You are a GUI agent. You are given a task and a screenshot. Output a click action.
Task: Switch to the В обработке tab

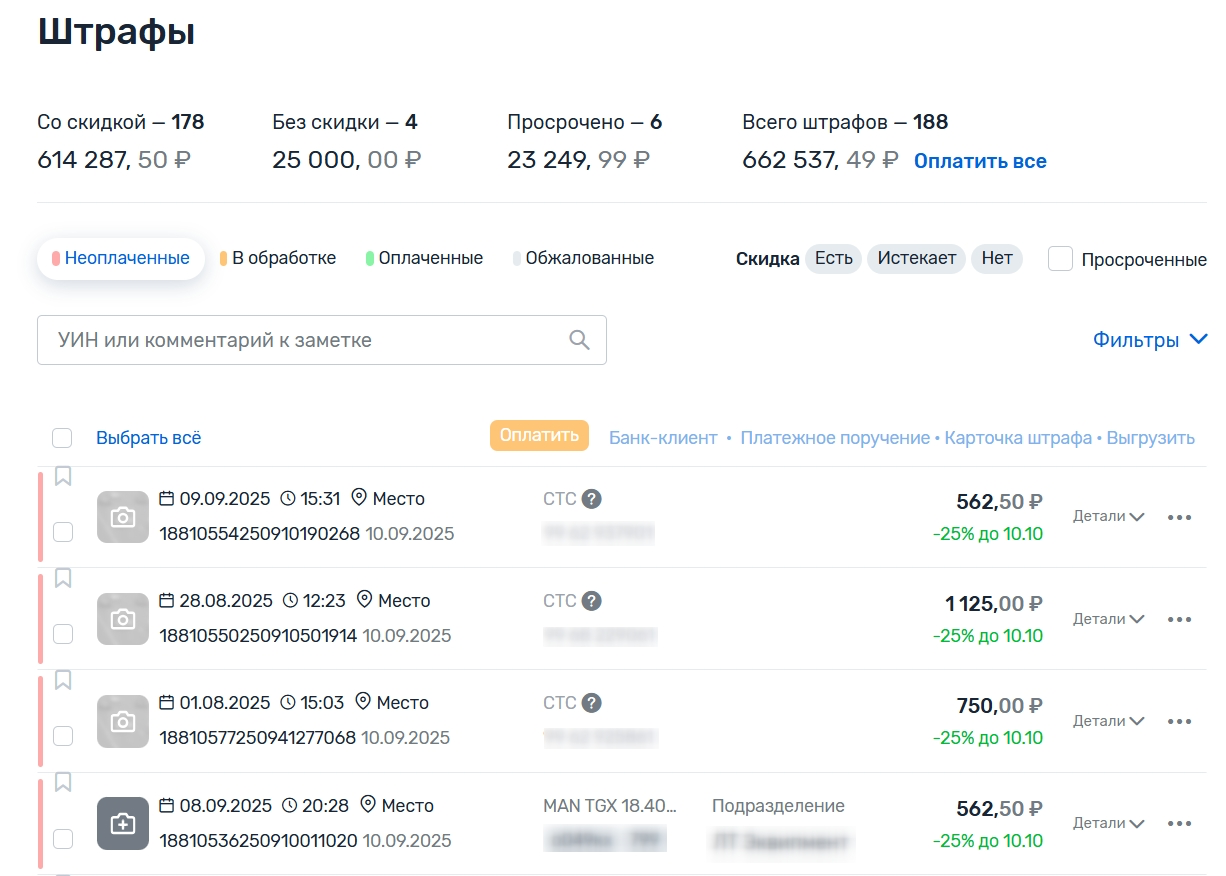click(279, 258)
